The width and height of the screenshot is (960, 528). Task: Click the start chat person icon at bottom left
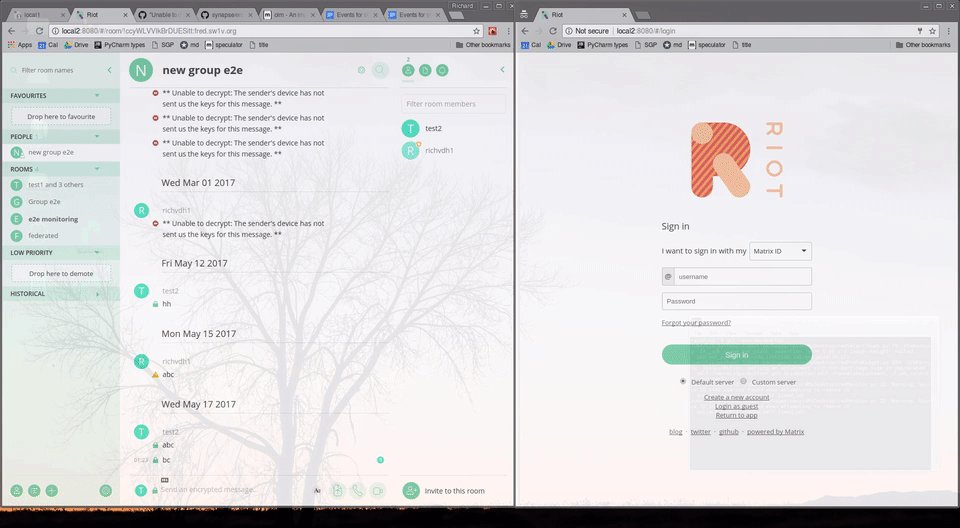pyautogui.click(x=17, y=491)
